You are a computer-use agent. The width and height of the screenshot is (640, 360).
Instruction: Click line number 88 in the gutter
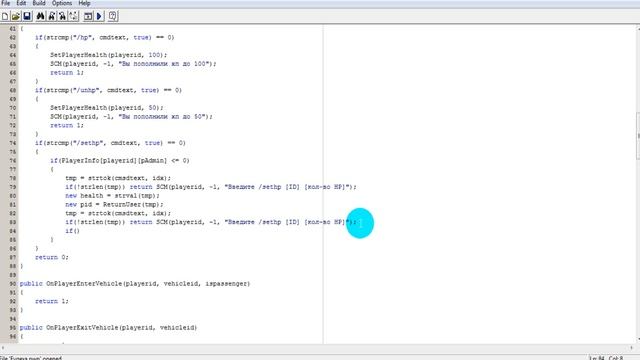click(13, 266)
